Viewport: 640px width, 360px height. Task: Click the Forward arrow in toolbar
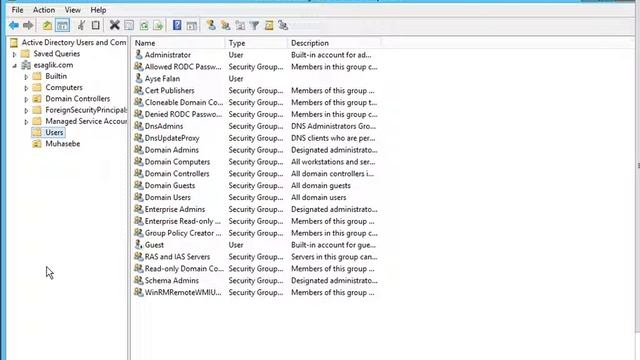coord(28,26)
